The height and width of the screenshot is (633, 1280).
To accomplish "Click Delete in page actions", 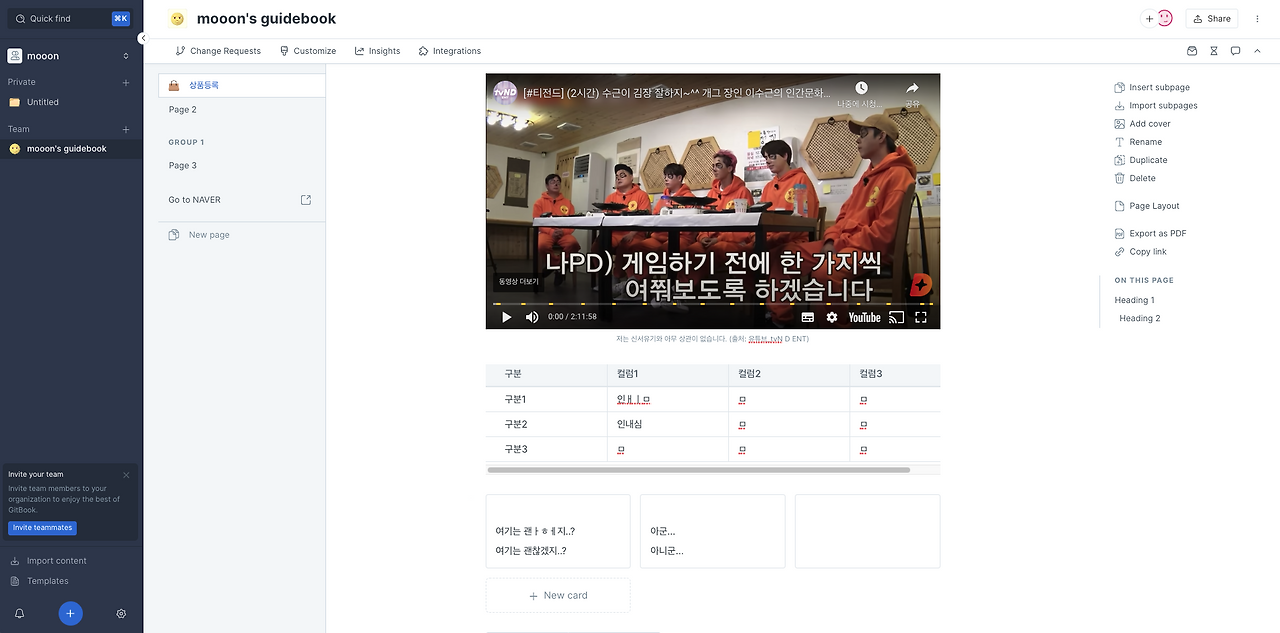I will [1135, 178].
